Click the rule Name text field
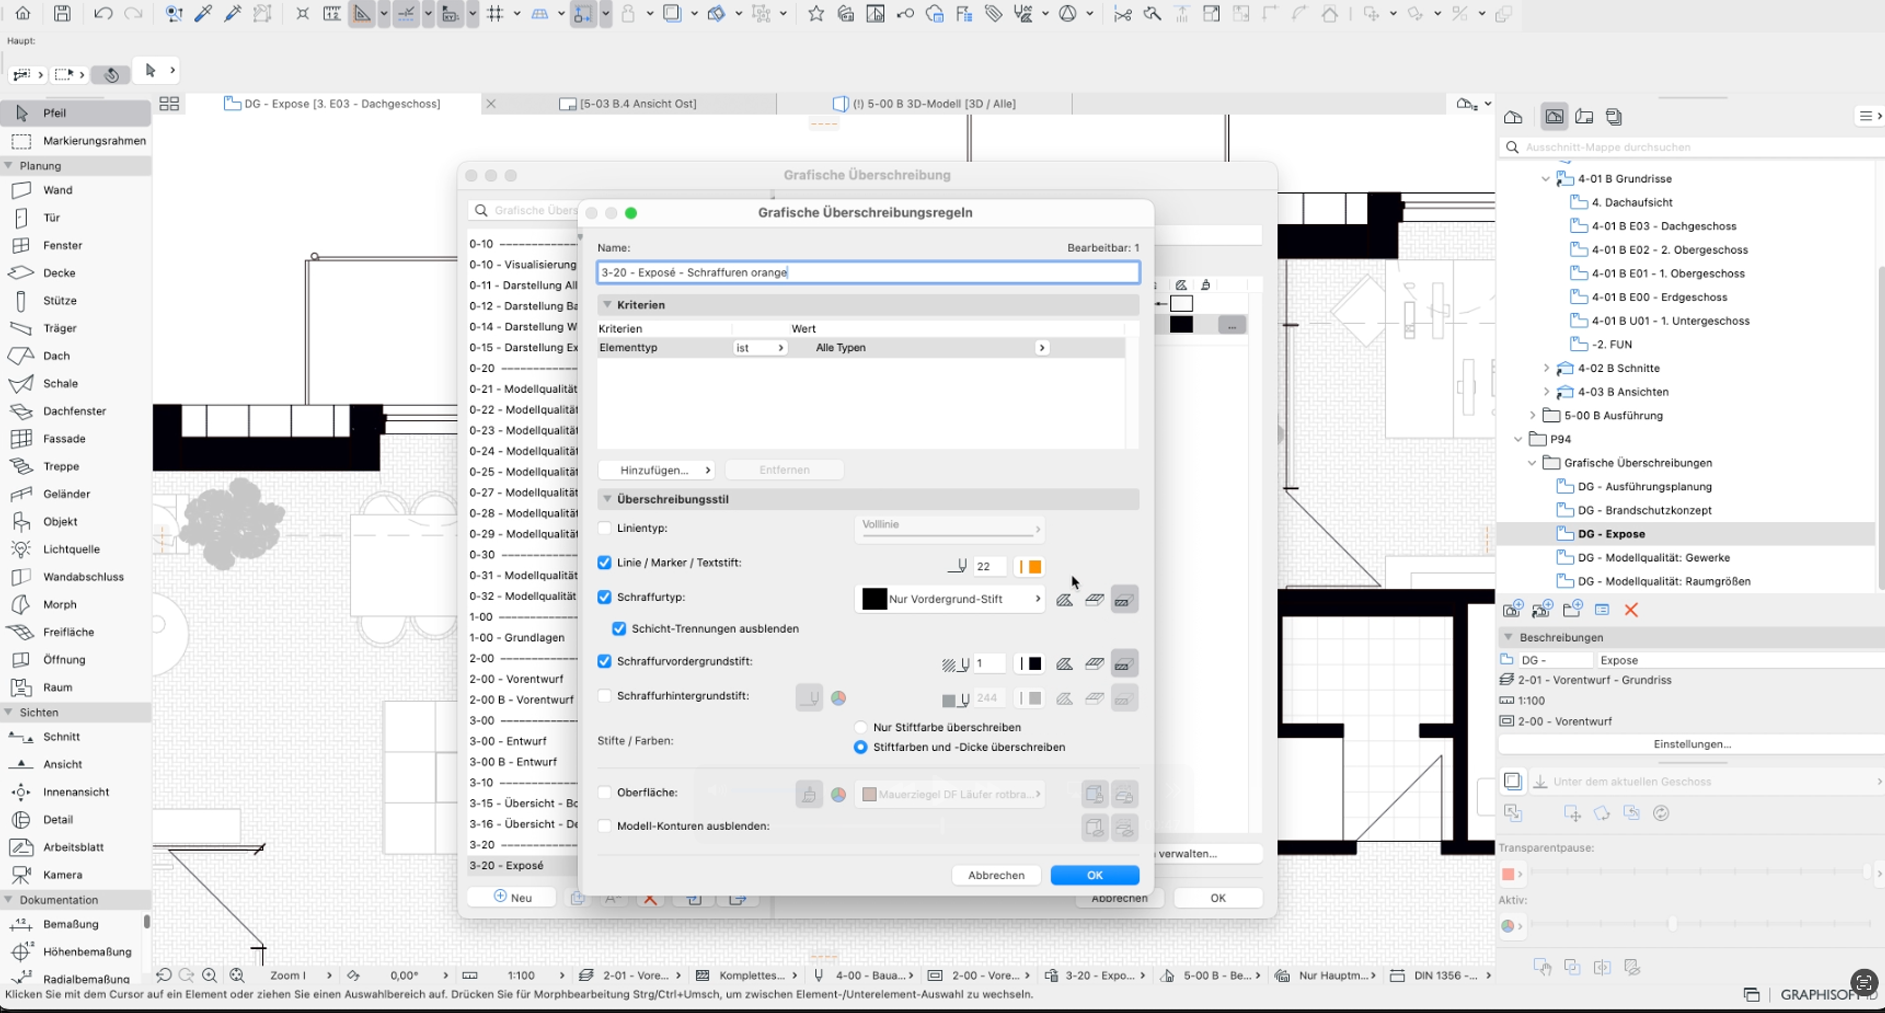This screenshot has width=1885, height=1013. (x=868, y=272)
